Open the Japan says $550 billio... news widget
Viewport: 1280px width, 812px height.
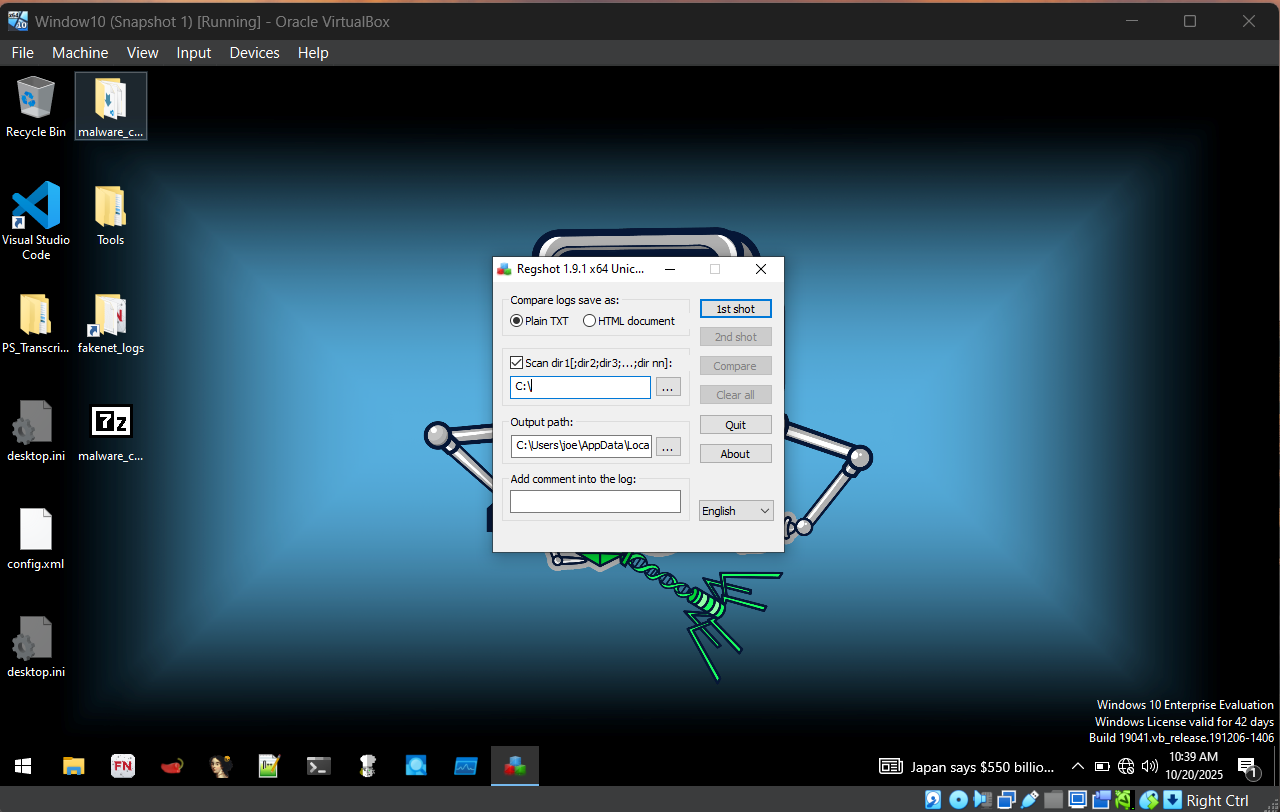pyautogui.click(x=967, y=767)
